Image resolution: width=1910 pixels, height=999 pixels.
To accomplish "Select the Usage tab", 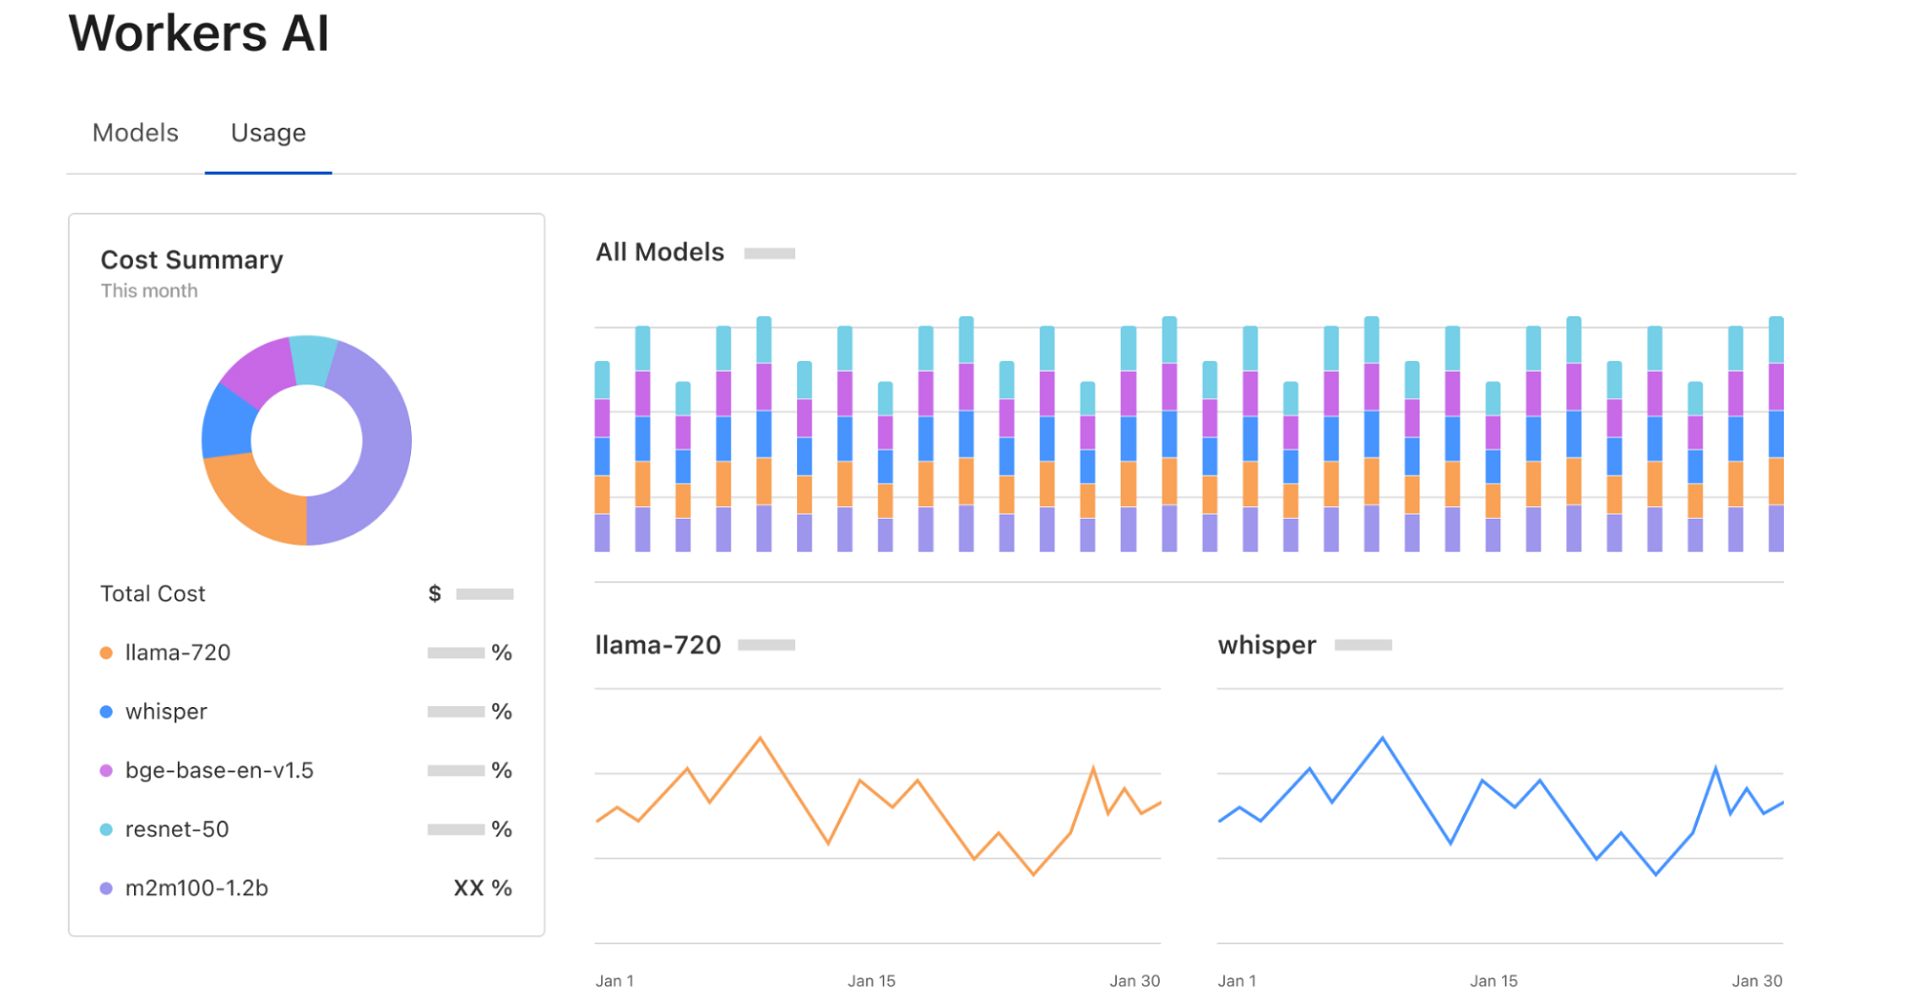I will click(x=268, y=133).
